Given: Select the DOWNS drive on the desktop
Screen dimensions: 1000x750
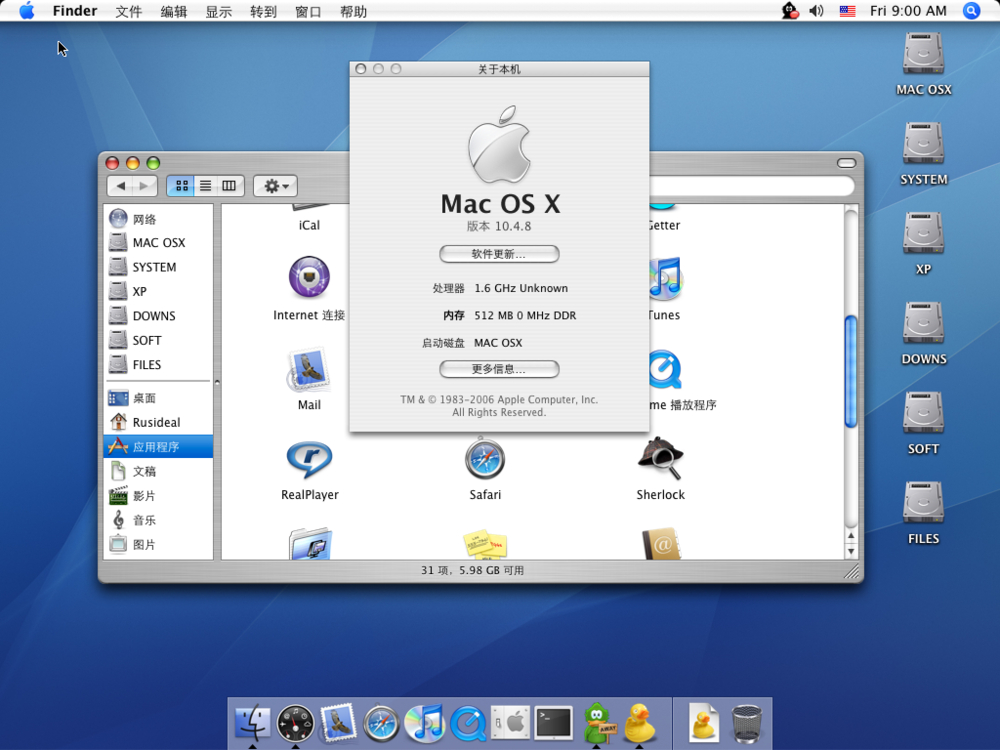Looking at the screenshot, I should (923, 333).
